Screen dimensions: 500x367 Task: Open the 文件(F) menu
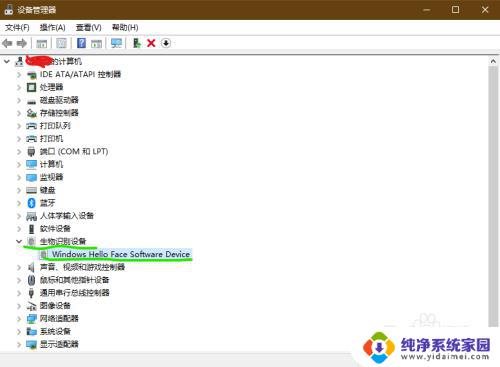tap(17, 27)
